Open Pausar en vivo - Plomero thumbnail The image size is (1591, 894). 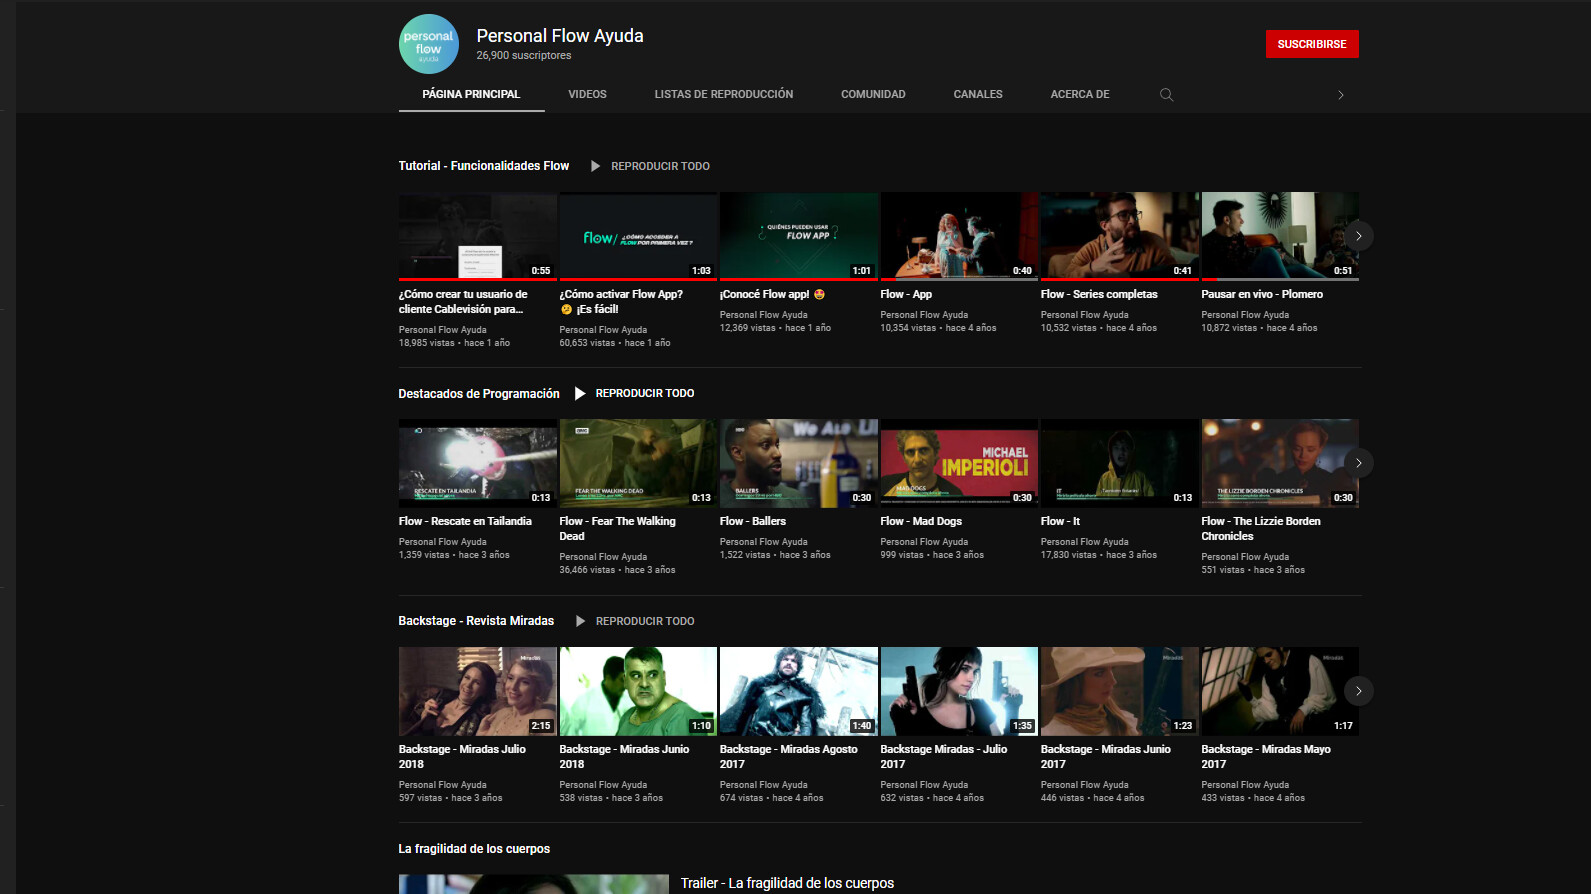pos(1280,236)
